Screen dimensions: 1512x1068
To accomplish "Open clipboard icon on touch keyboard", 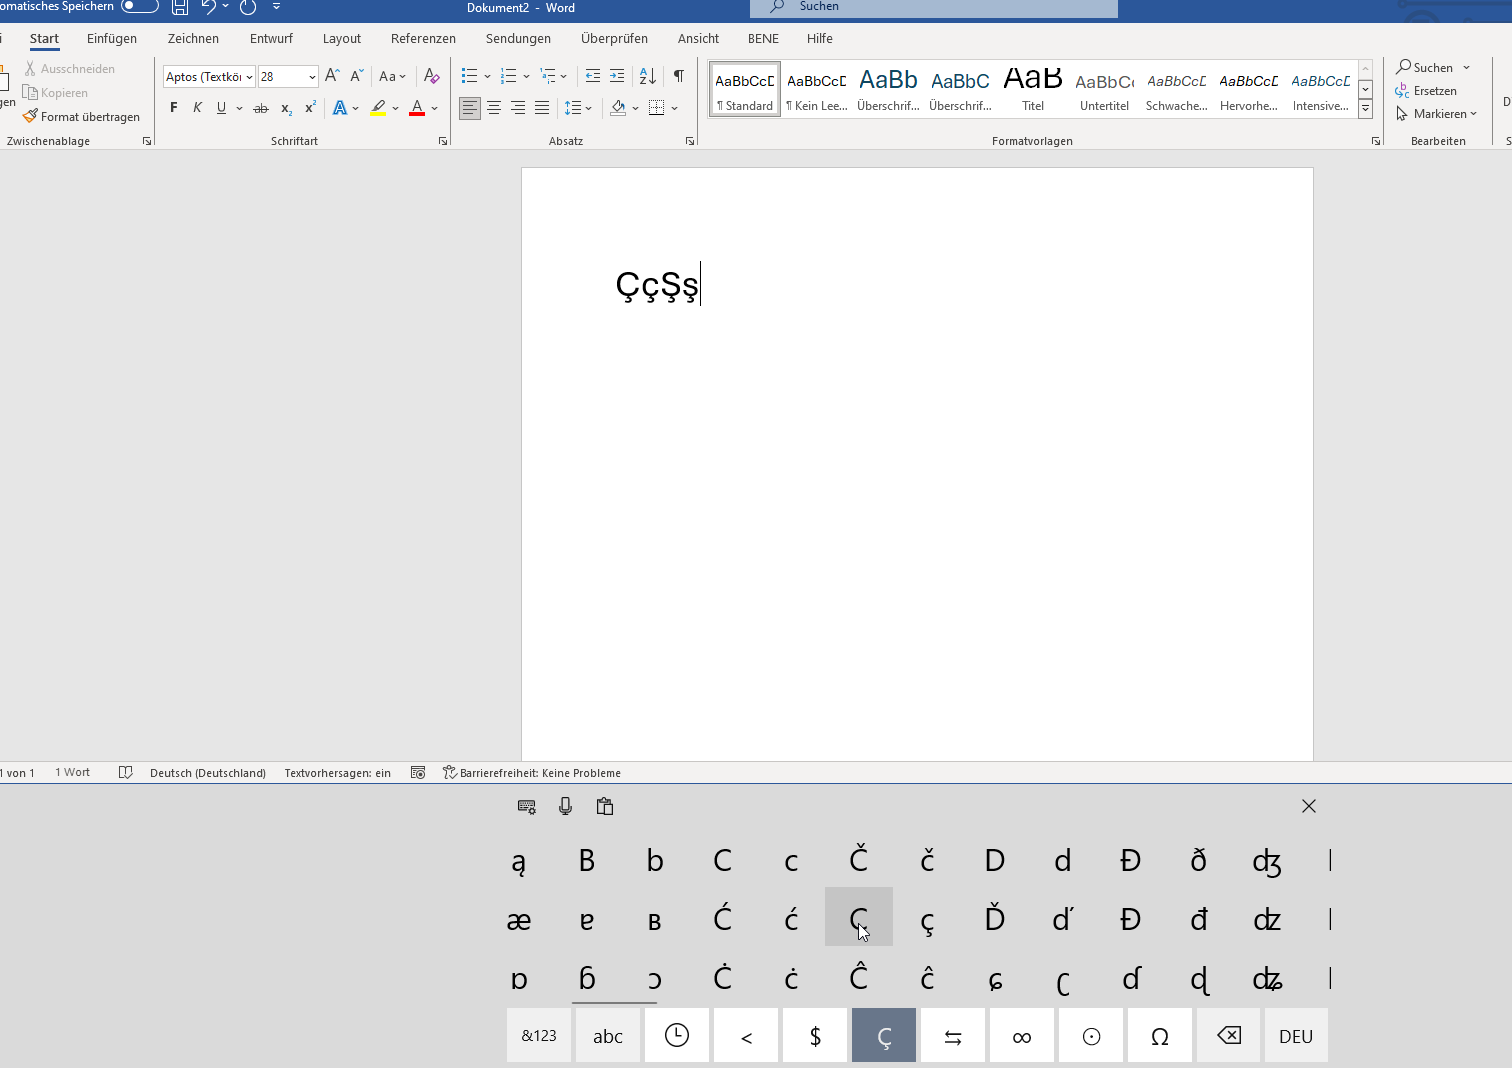I will [605, 806].
